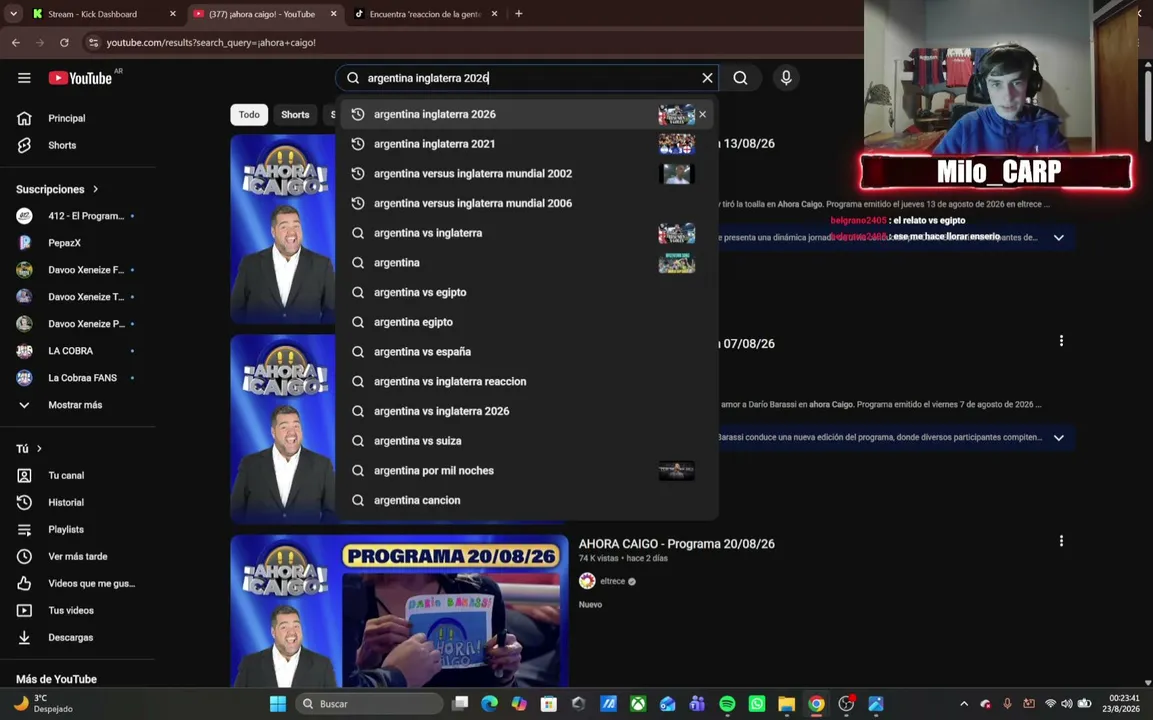Select suggestion 'argentina inglaterra 2021'
The height and width of the screenshot is (720, 1153).
(x=526, y=144)
